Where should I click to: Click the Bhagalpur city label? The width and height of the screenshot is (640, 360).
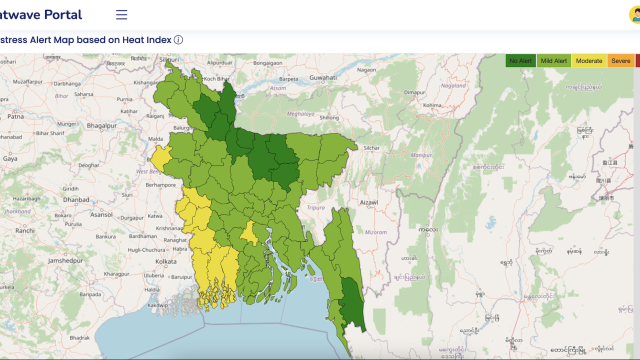tap(102, 126)
